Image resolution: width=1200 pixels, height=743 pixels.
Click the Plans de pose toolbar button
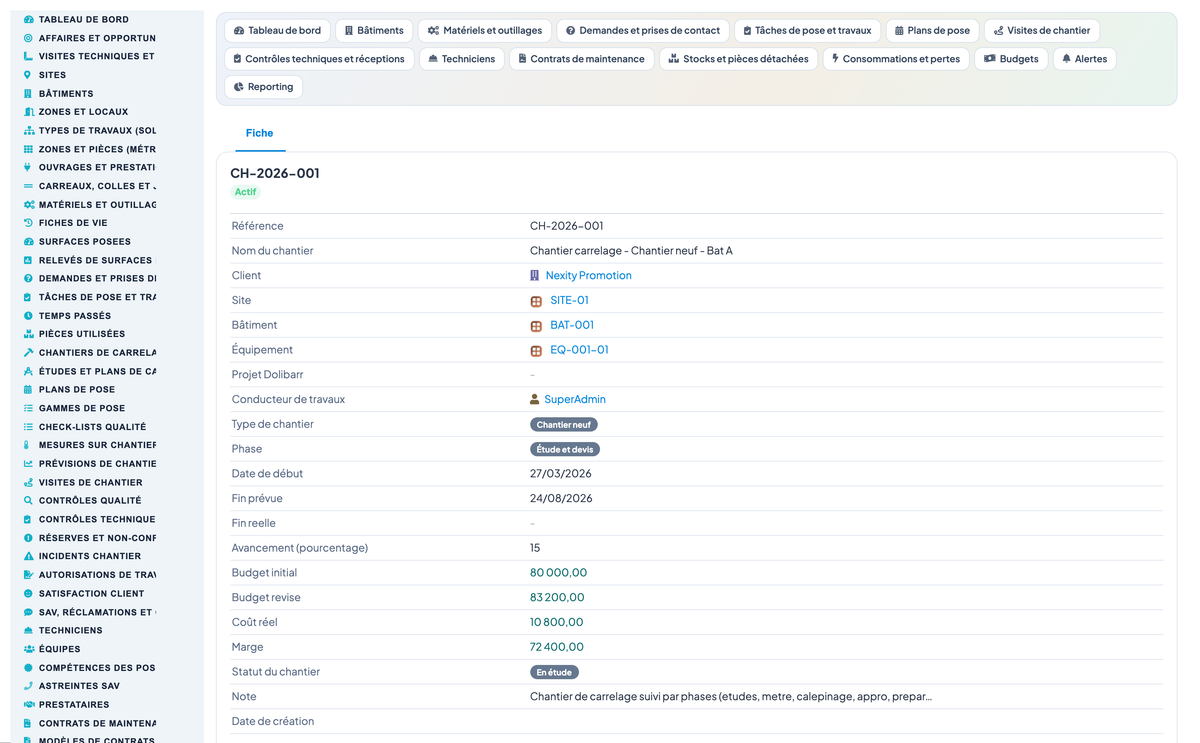tap(932, 31)
